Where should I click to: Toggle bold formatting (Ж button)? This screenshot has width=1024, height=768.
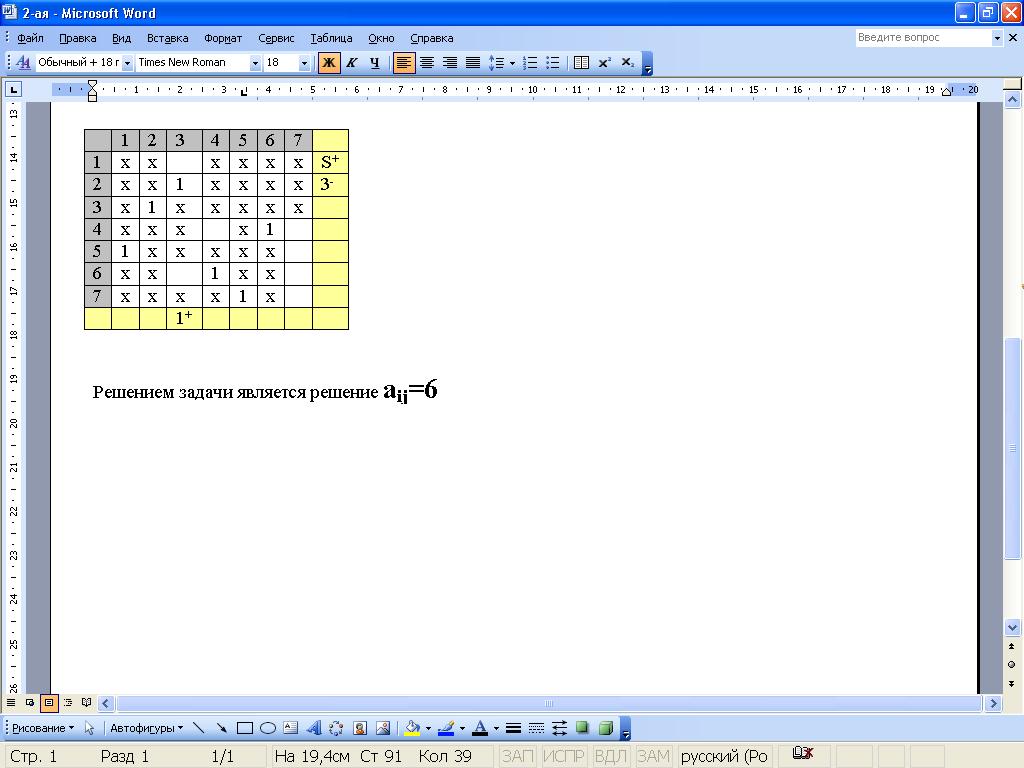(329, 63)
